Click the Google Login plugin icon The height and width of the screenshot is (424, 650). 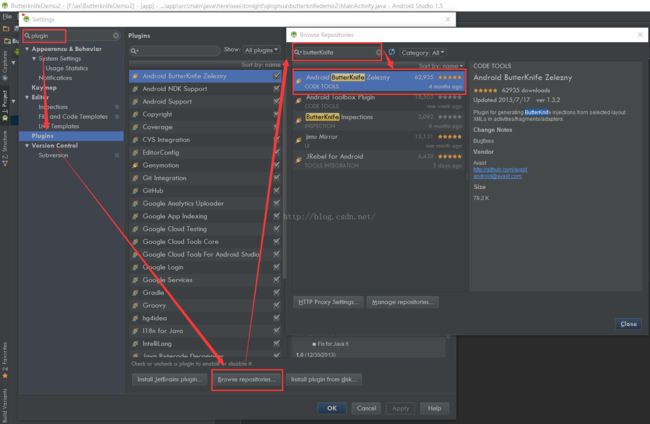[135, 267]
